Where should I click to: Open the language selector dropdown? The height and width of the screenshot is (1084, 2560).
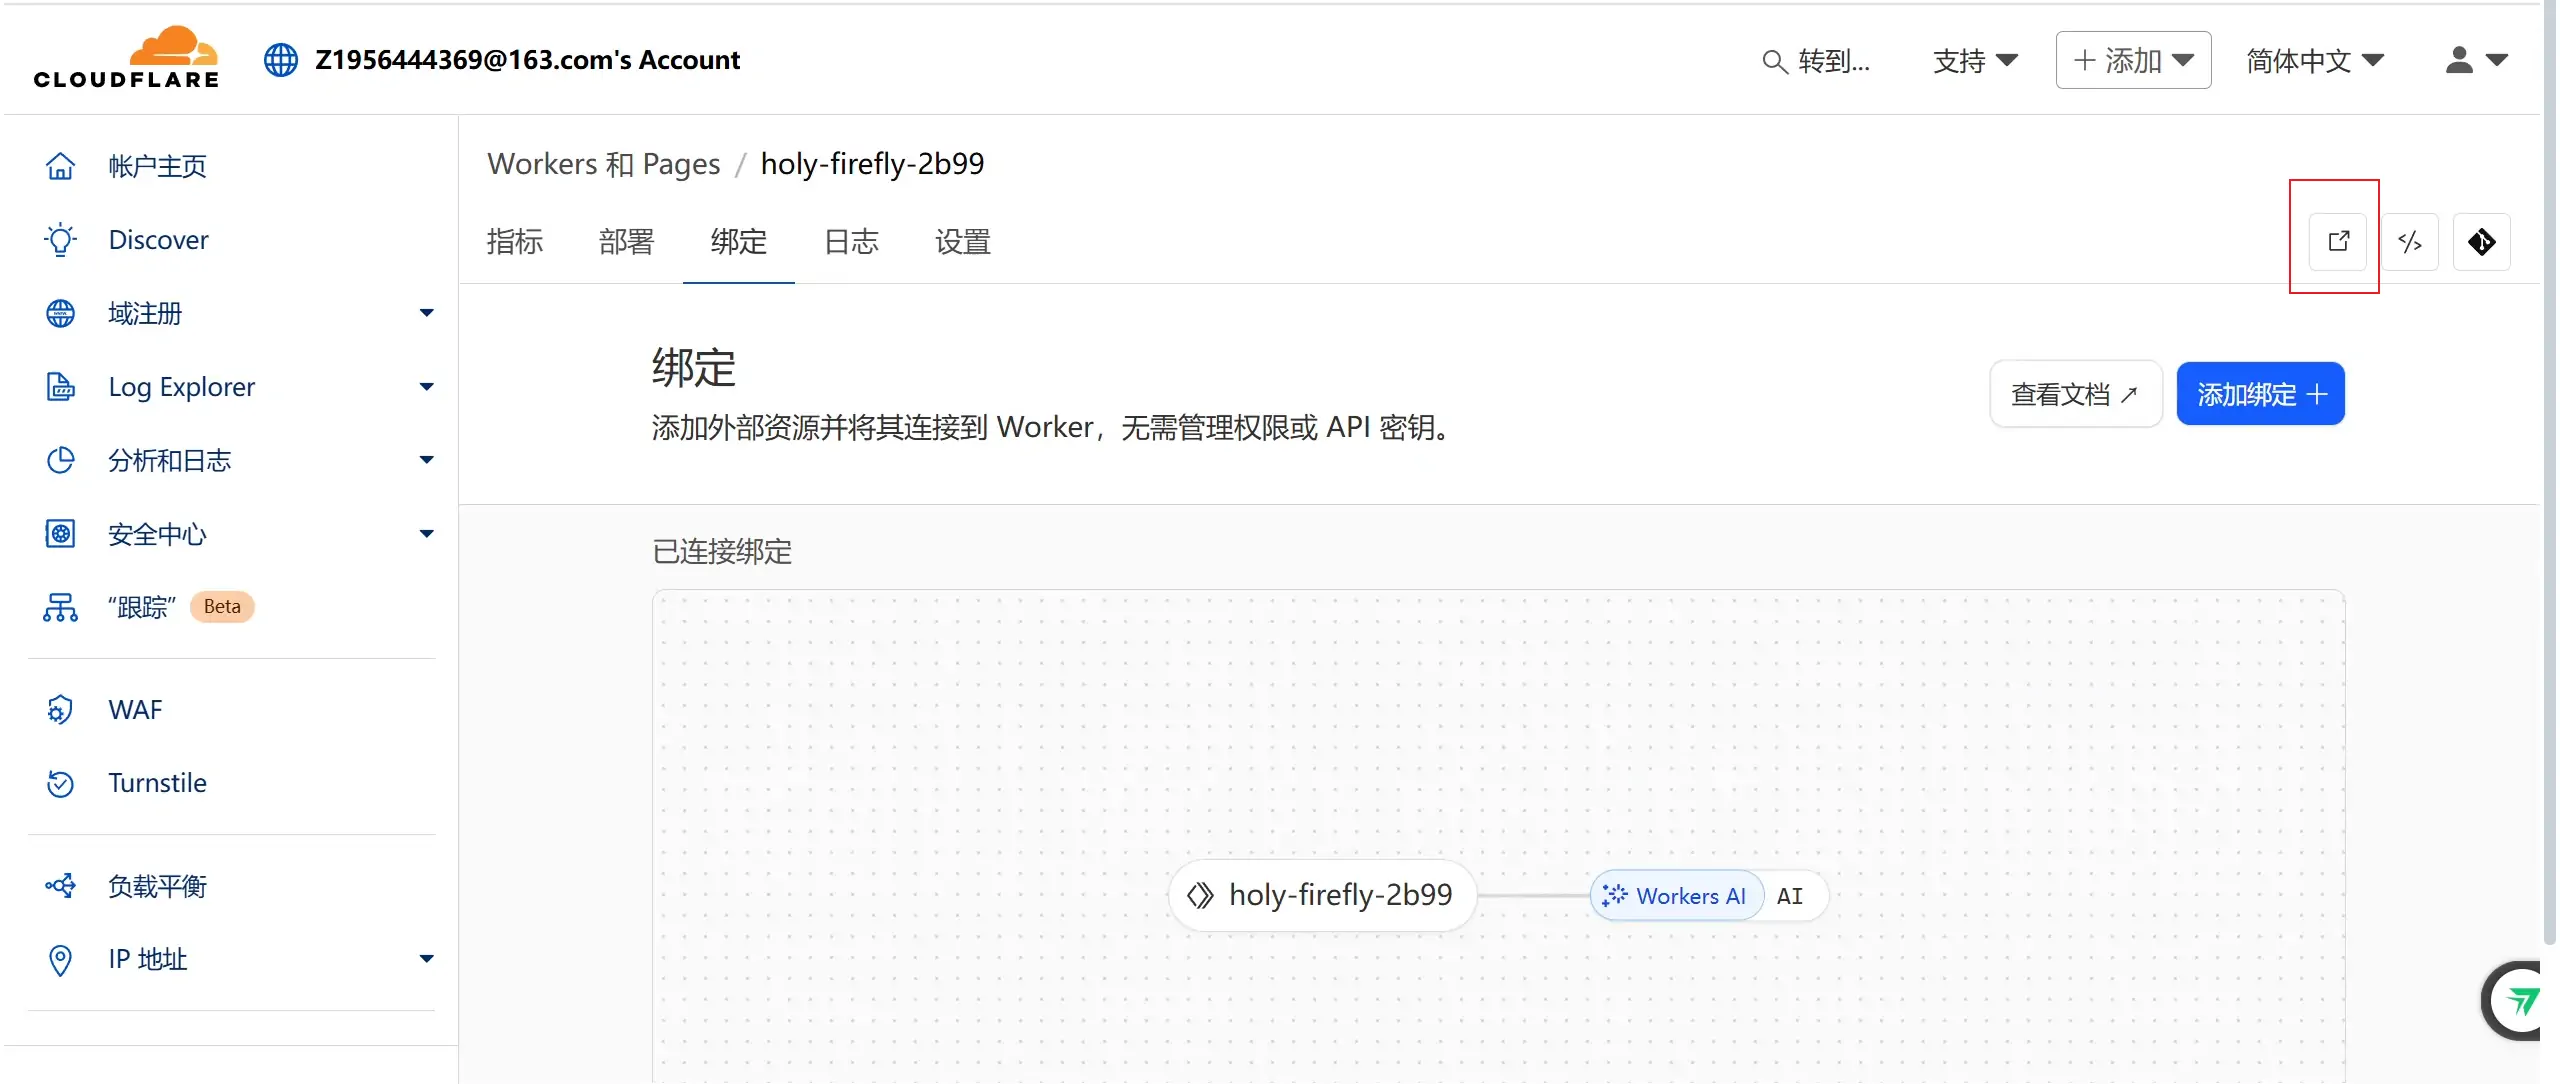pos(2314,60)
